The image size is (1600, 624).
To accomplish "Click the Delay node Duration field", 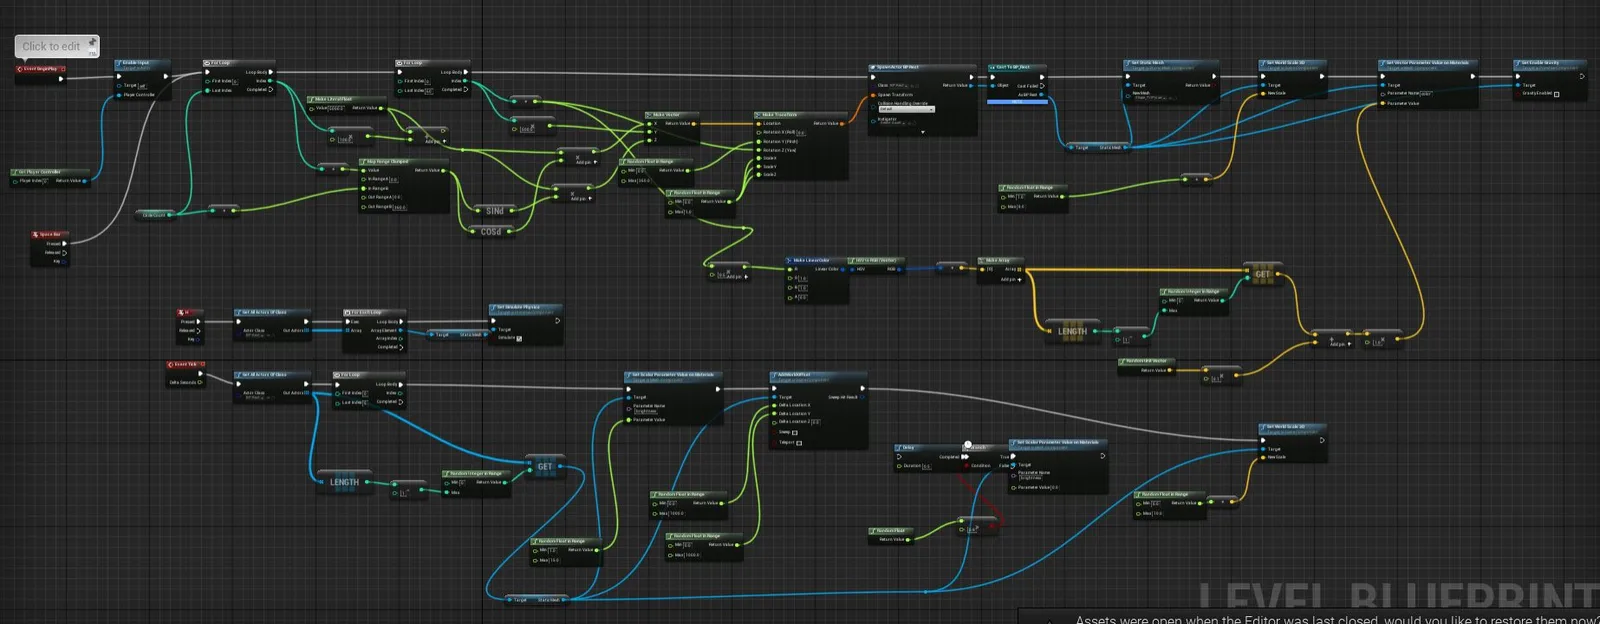I will (x=926, y=466).
